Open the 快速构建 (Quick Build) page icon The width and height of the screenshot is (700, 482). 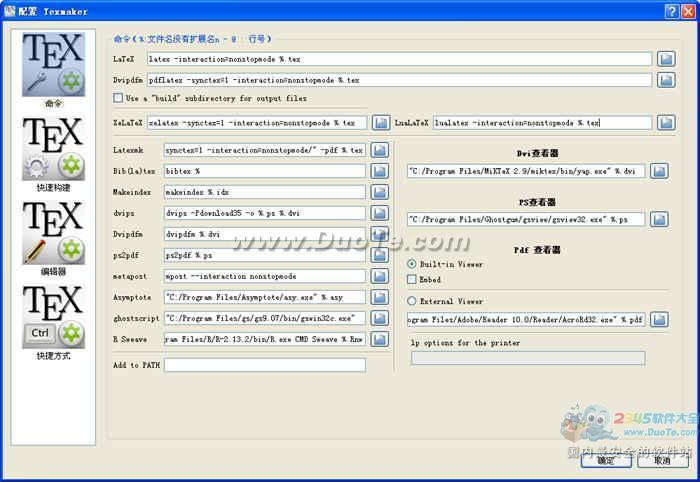(53, 149)
